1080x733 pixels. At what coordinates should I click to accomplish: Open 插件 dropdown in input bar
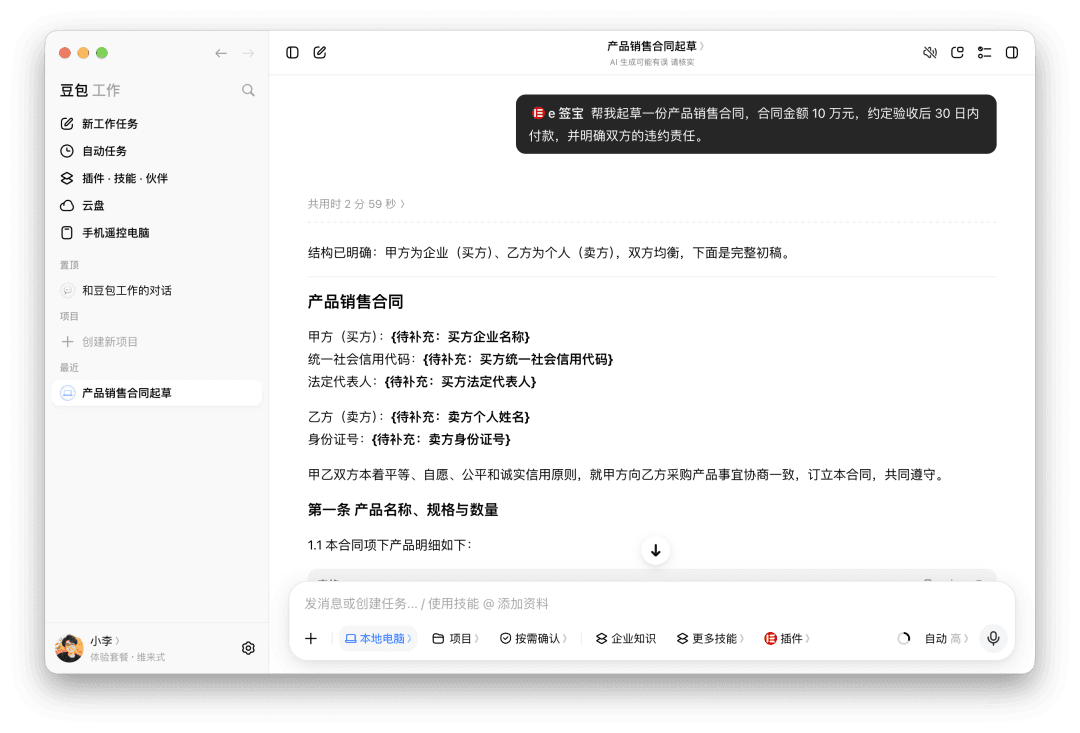point(787,639)
